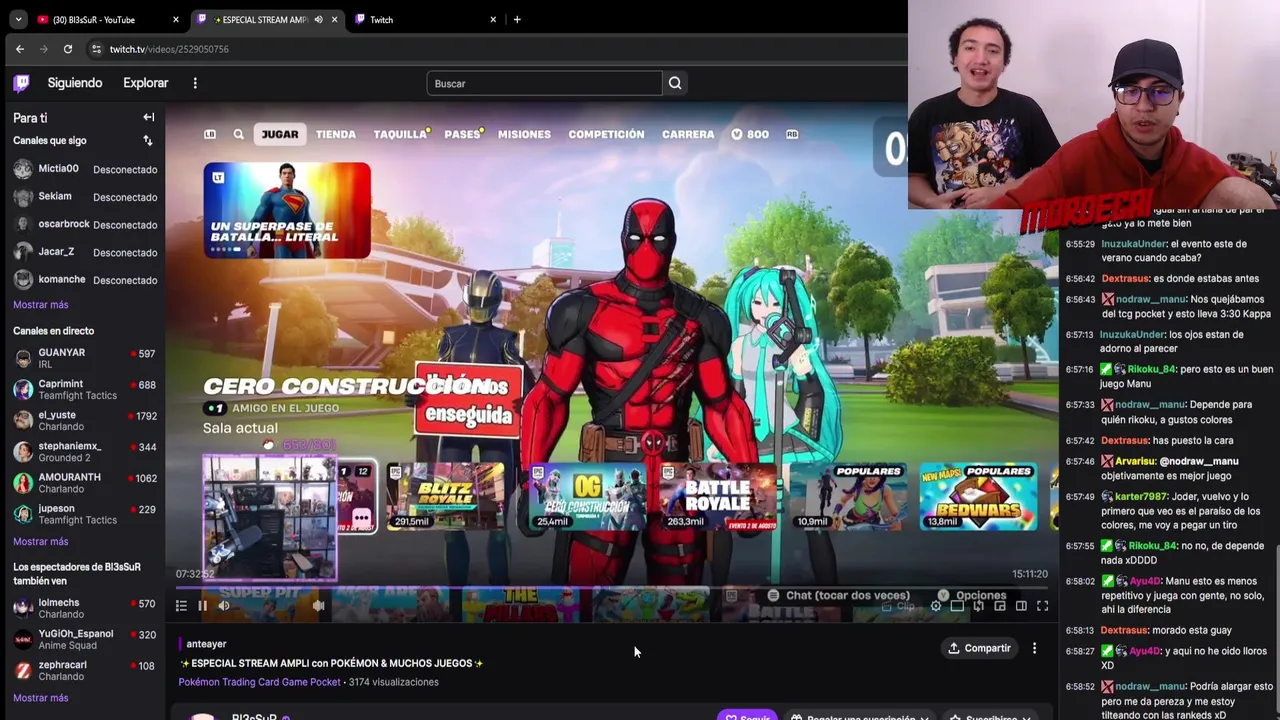Open Caprimint's Teamfight Tactics stream

pos(84,390)
